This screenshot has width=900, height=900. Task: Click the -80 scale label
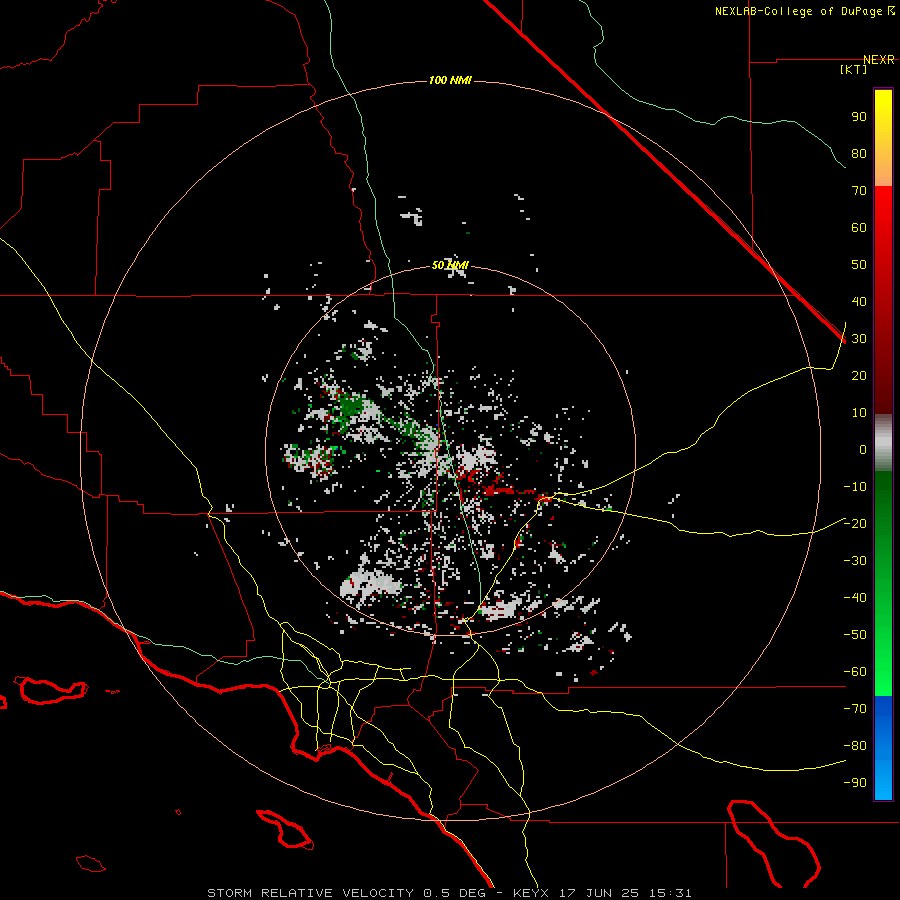[x=855, y=746]
